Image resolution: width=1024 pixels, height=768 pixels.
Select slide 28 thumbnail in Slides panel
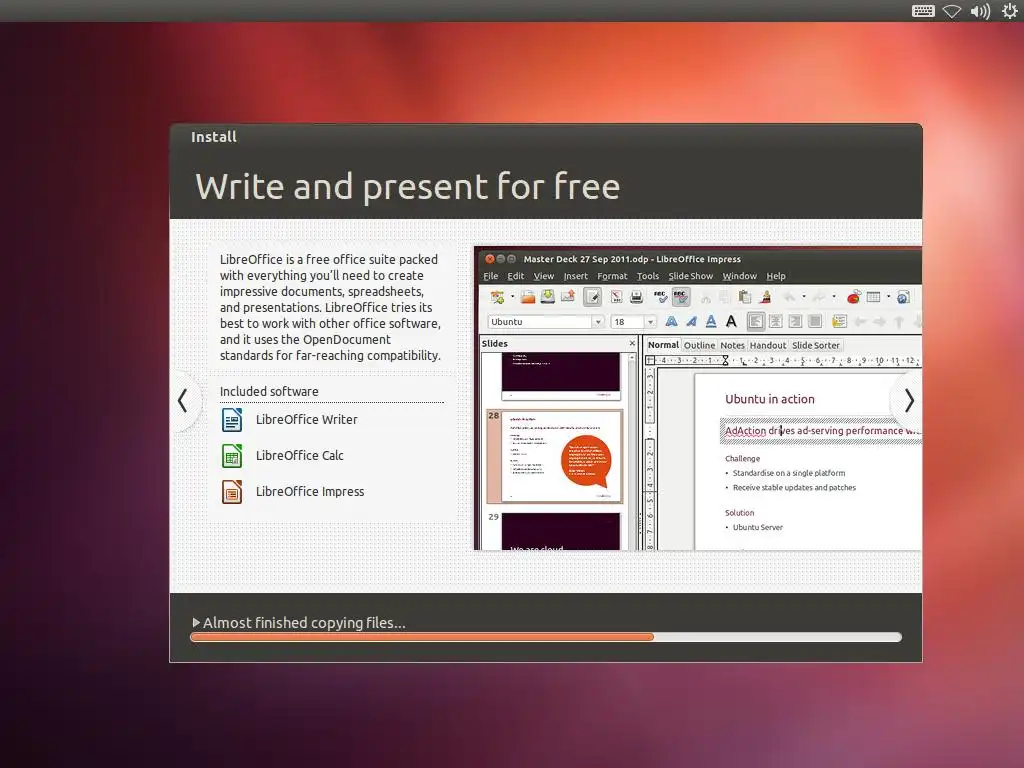click(x=555, y=456)
